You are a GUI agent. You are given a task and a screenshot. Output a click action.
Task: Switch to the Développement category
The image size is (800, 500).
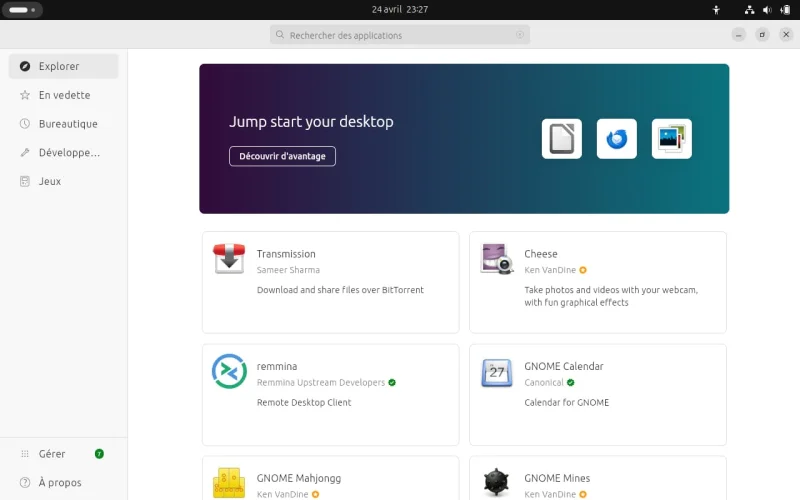[63, 153]
